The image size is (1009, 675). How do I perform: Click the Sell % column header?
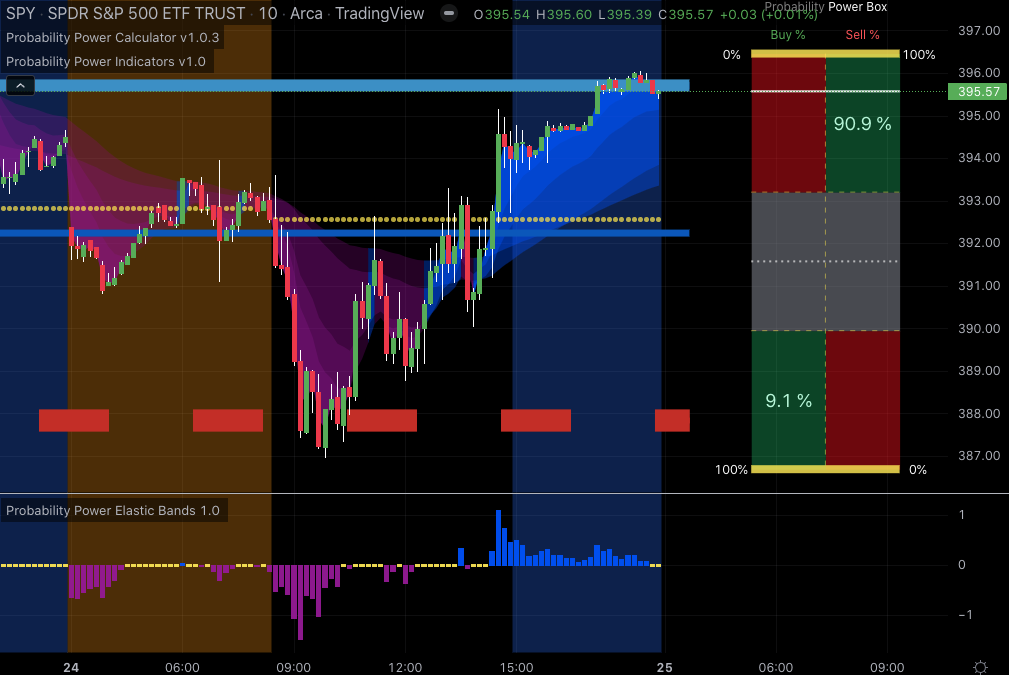[x=862, y=35]
